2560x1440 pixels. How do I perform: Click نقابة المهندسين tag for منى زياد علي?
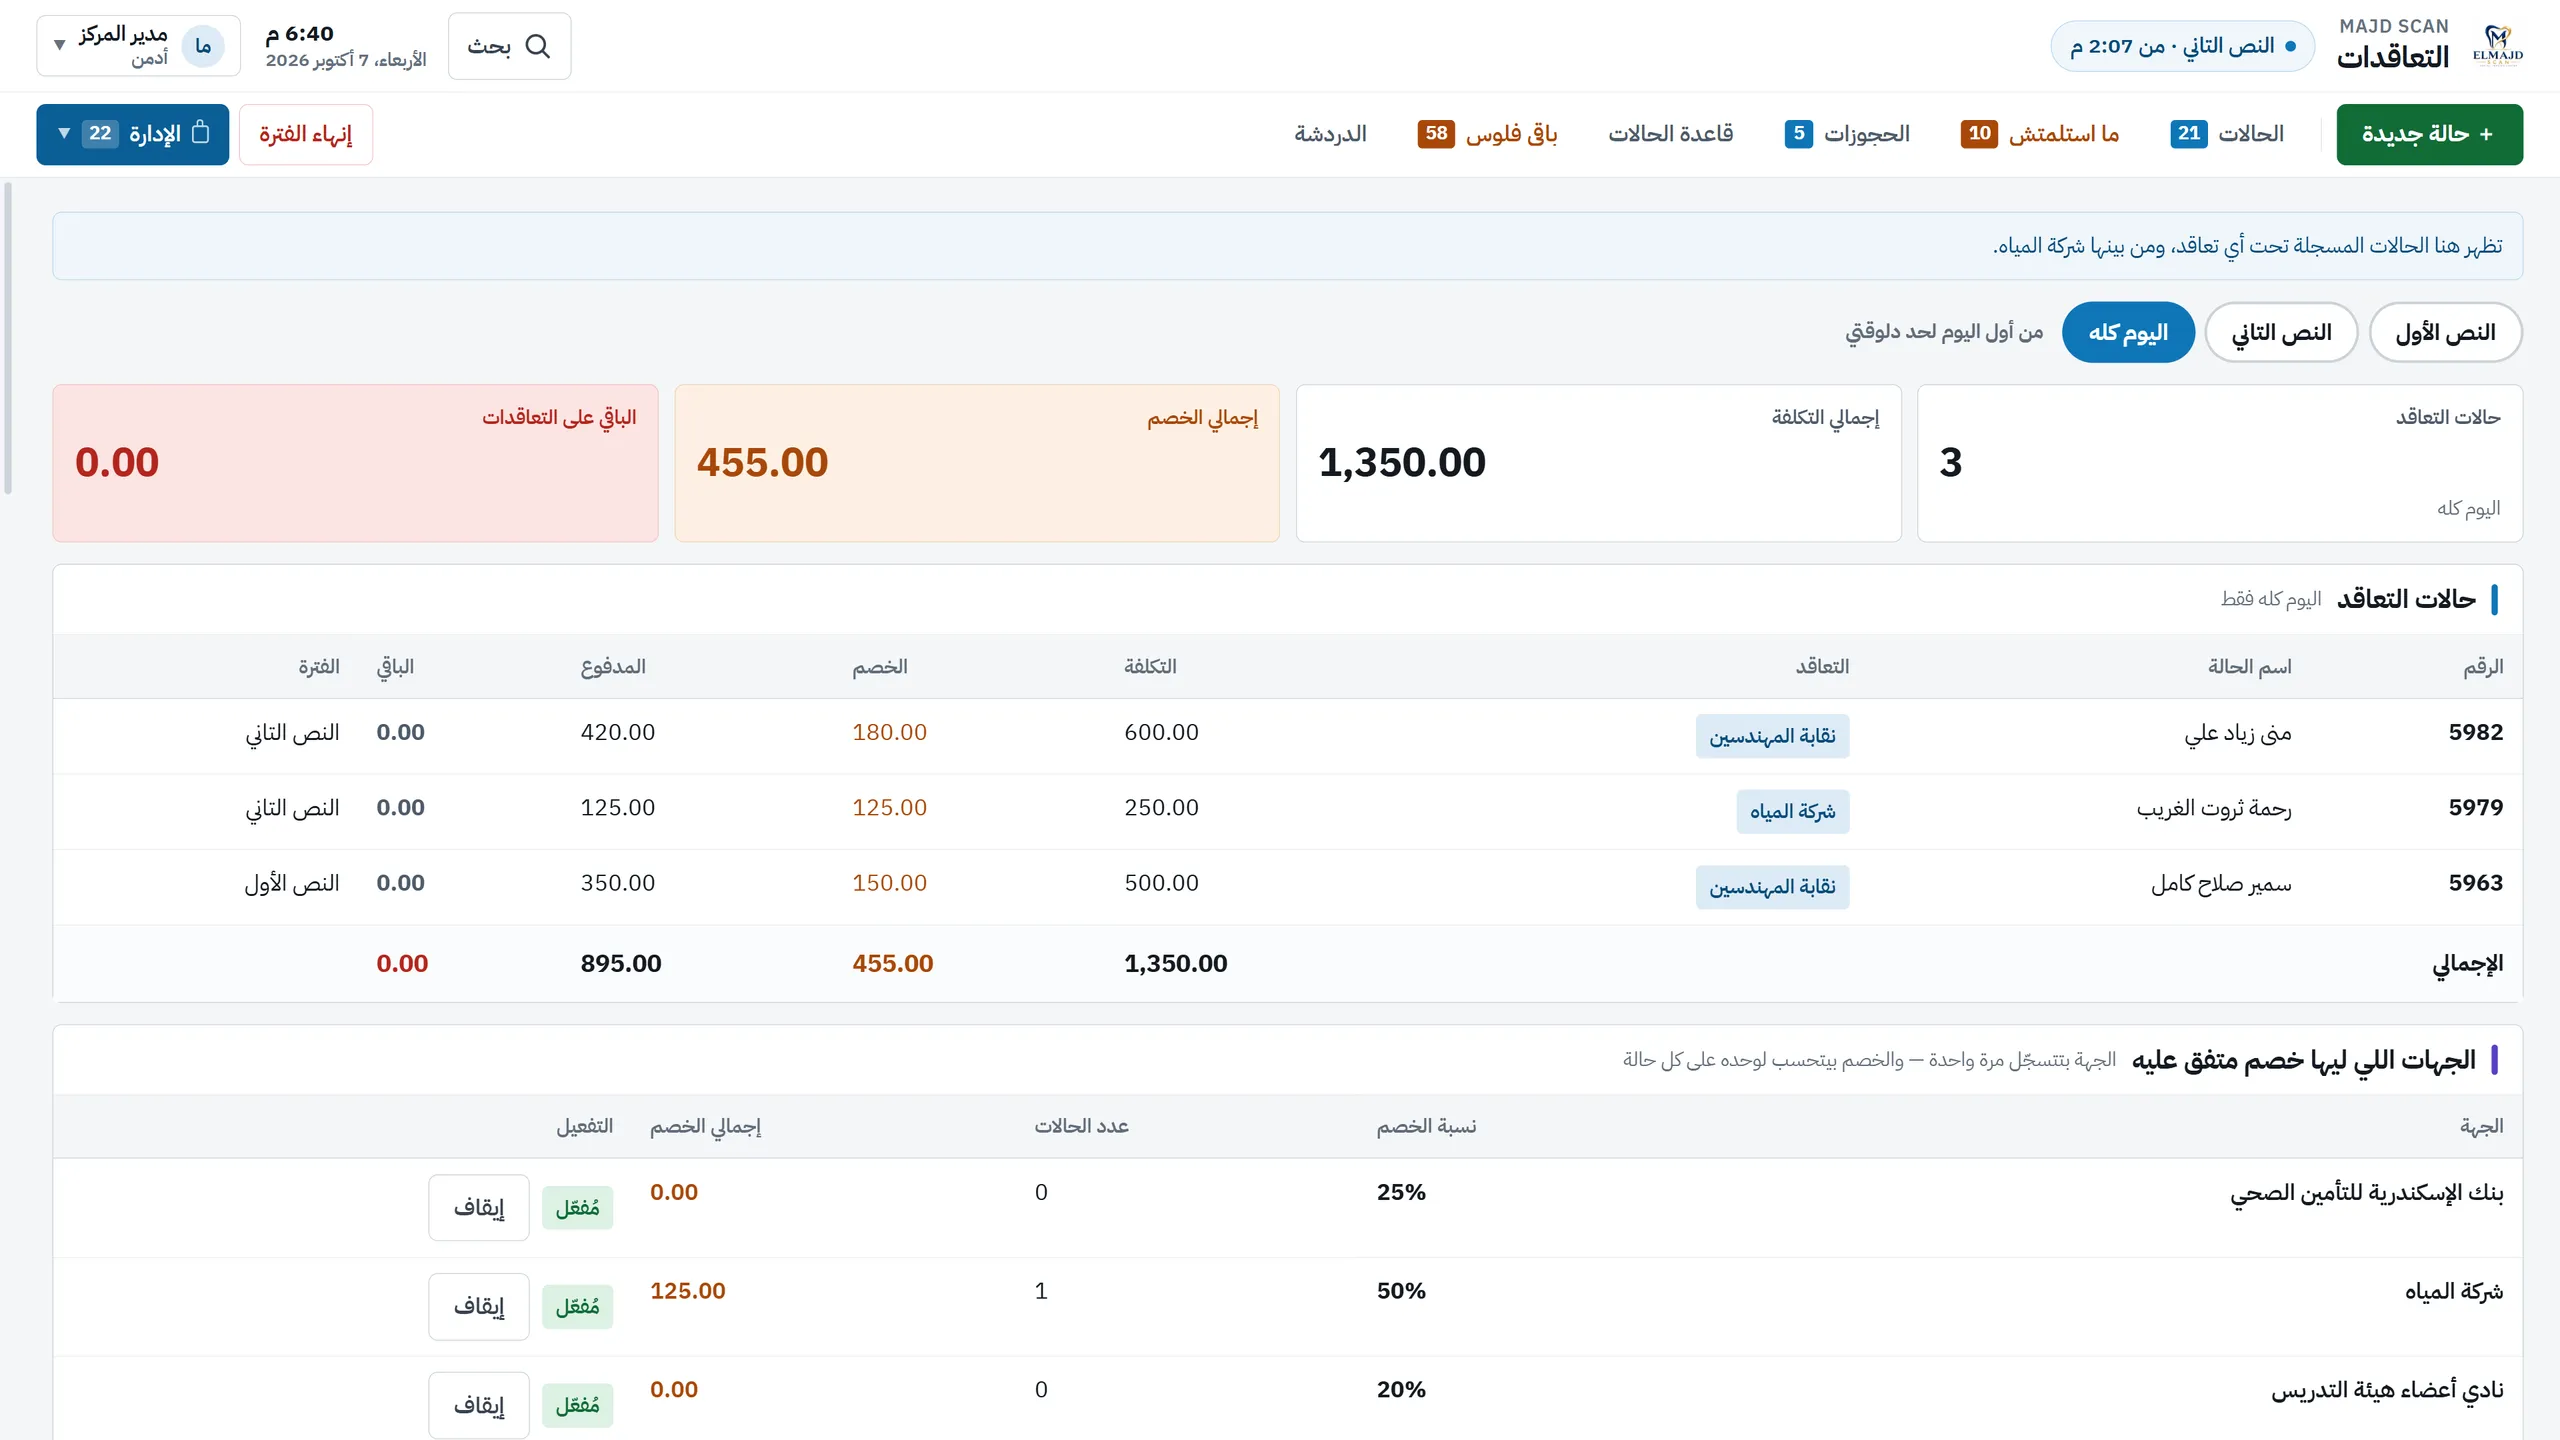[1772, 736]
